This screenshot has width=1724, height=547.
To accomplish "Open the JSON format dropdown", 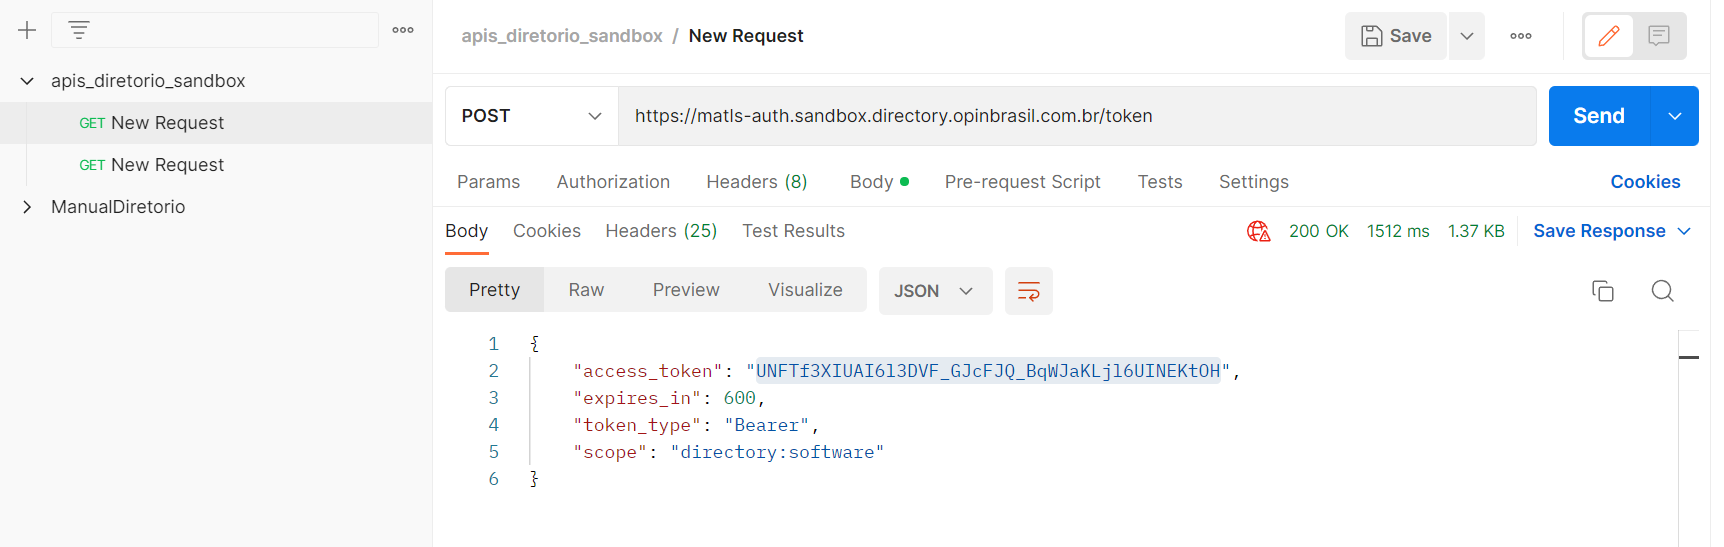I will (x=935, y=291).
